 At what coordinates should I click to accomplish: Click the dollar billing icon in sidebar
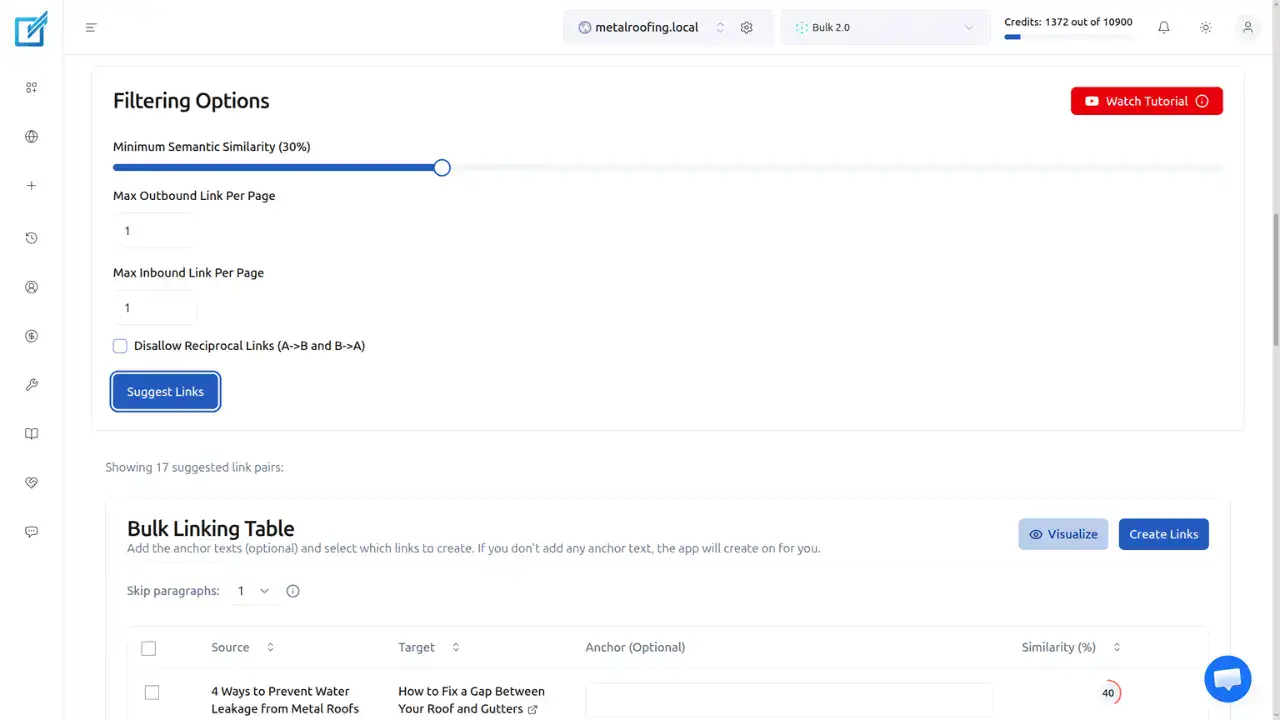point(31,336)
